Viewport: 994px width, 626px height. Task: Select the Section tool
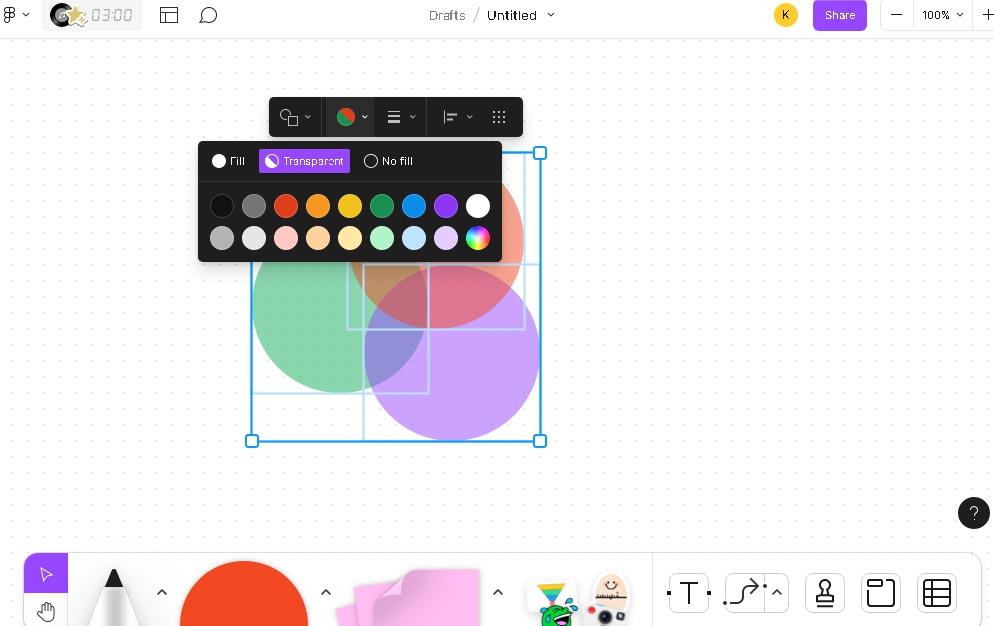coord(880,593)
